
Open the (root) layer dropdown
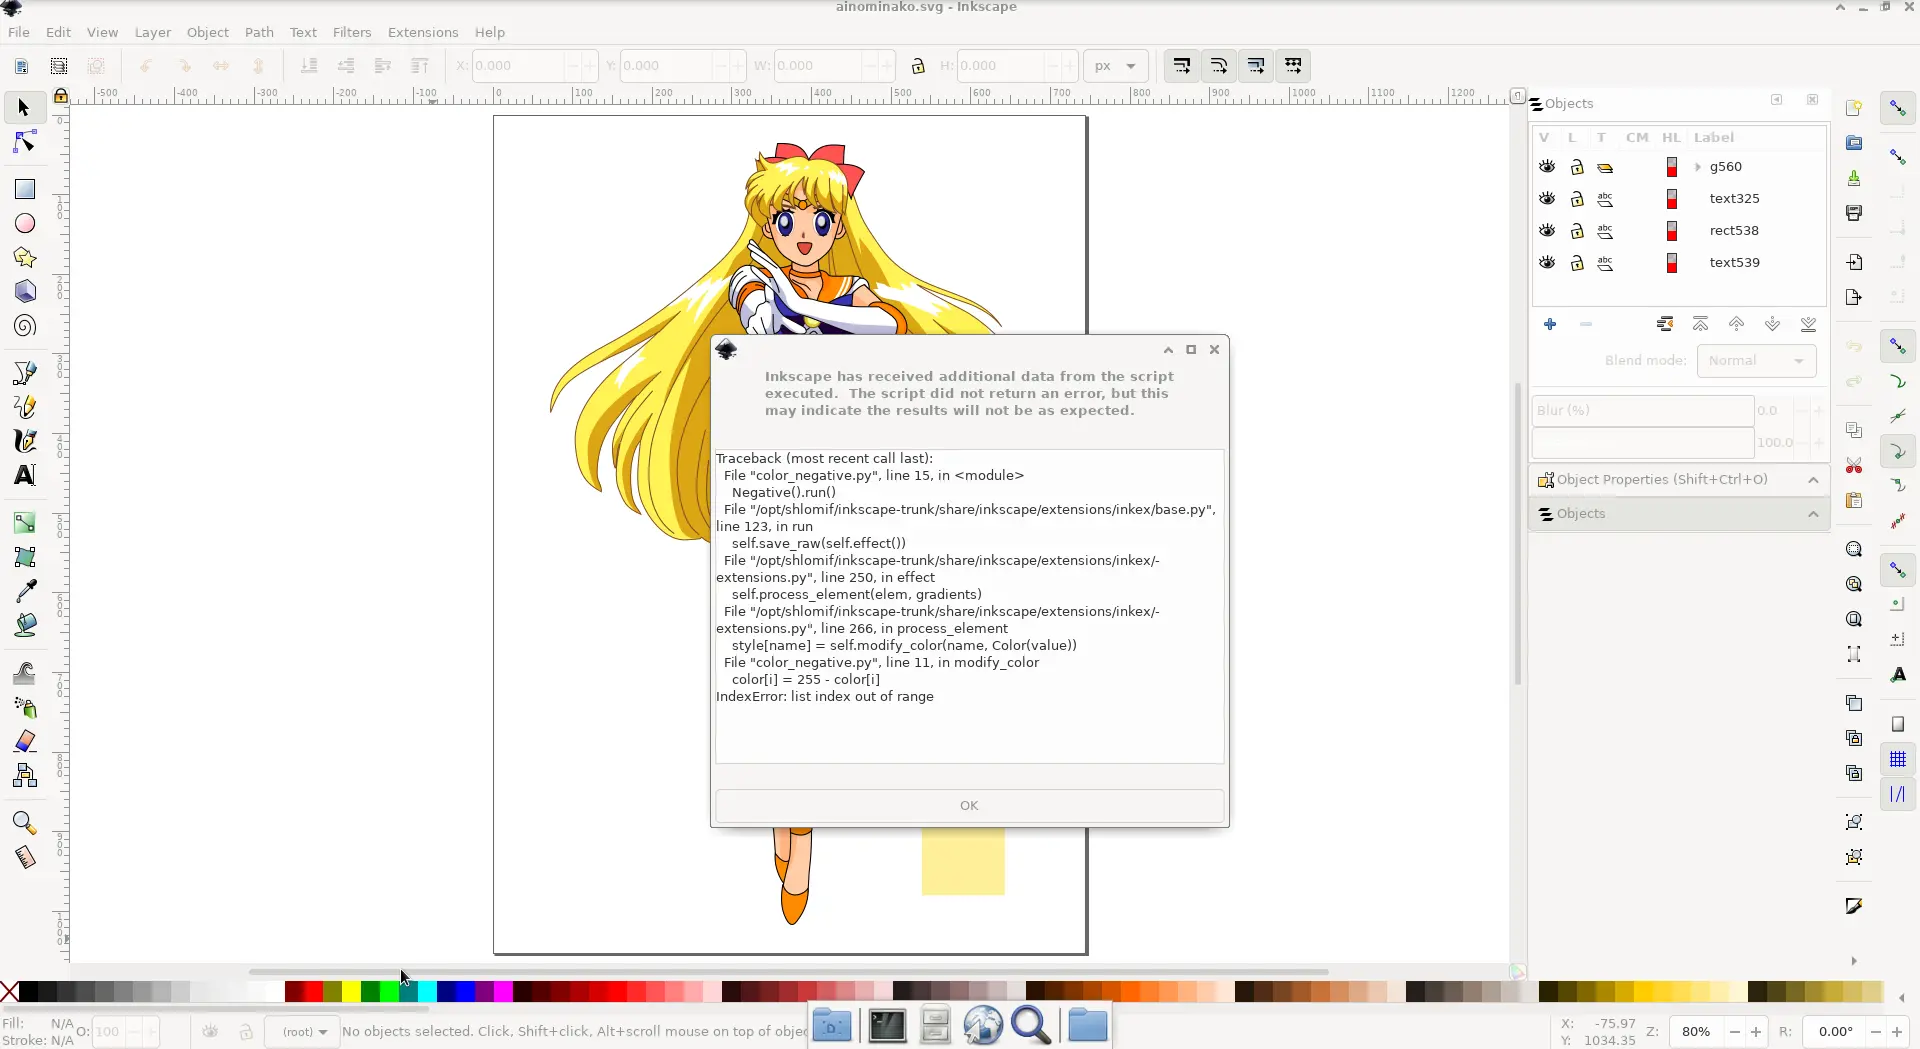click(302, 1032)
